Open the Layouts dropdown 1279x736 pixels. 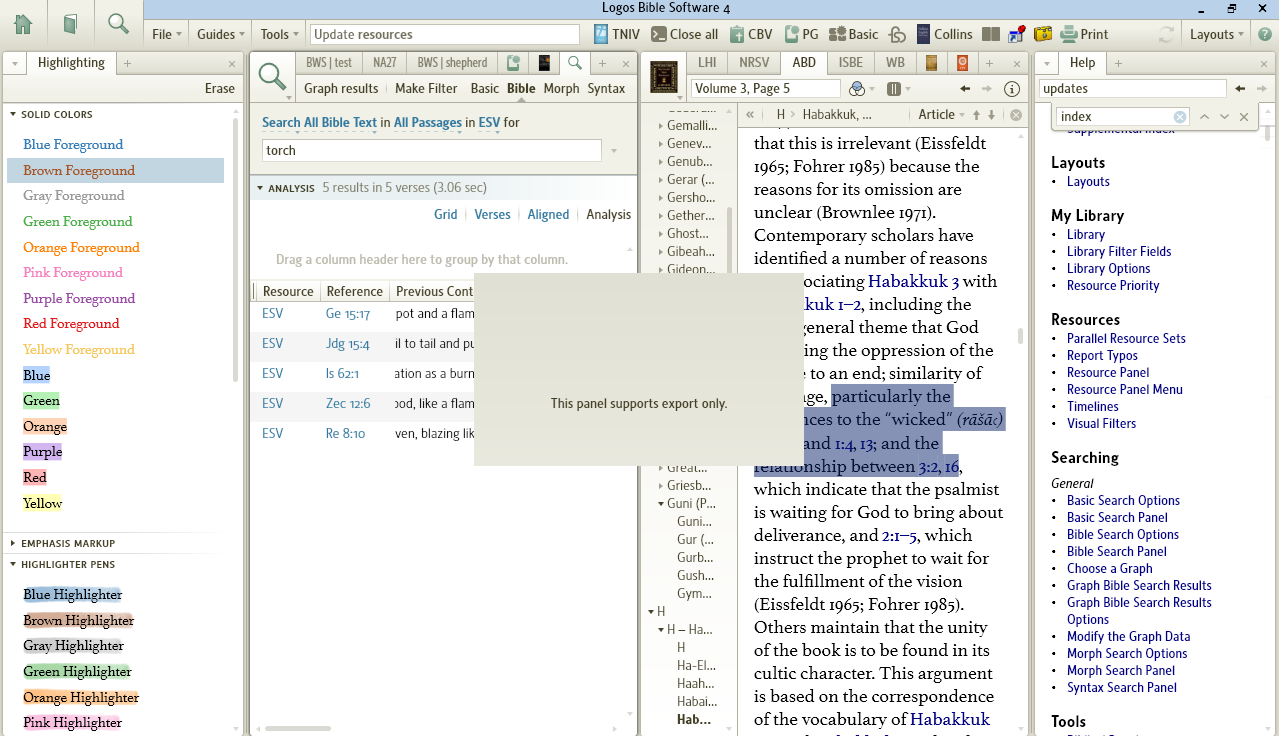point(1217,34)
